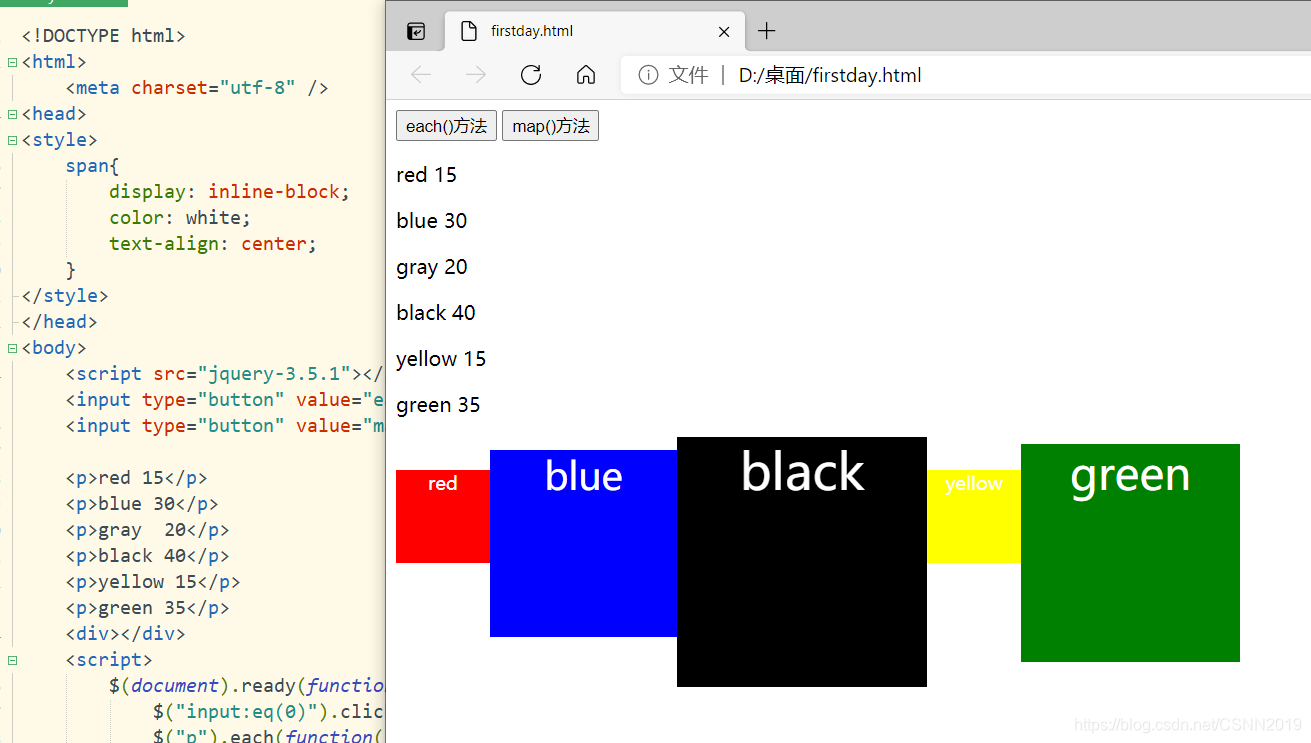Screen dimensions: 1311x743
Task: Open a new browser tab
Action: click(766, 31)
